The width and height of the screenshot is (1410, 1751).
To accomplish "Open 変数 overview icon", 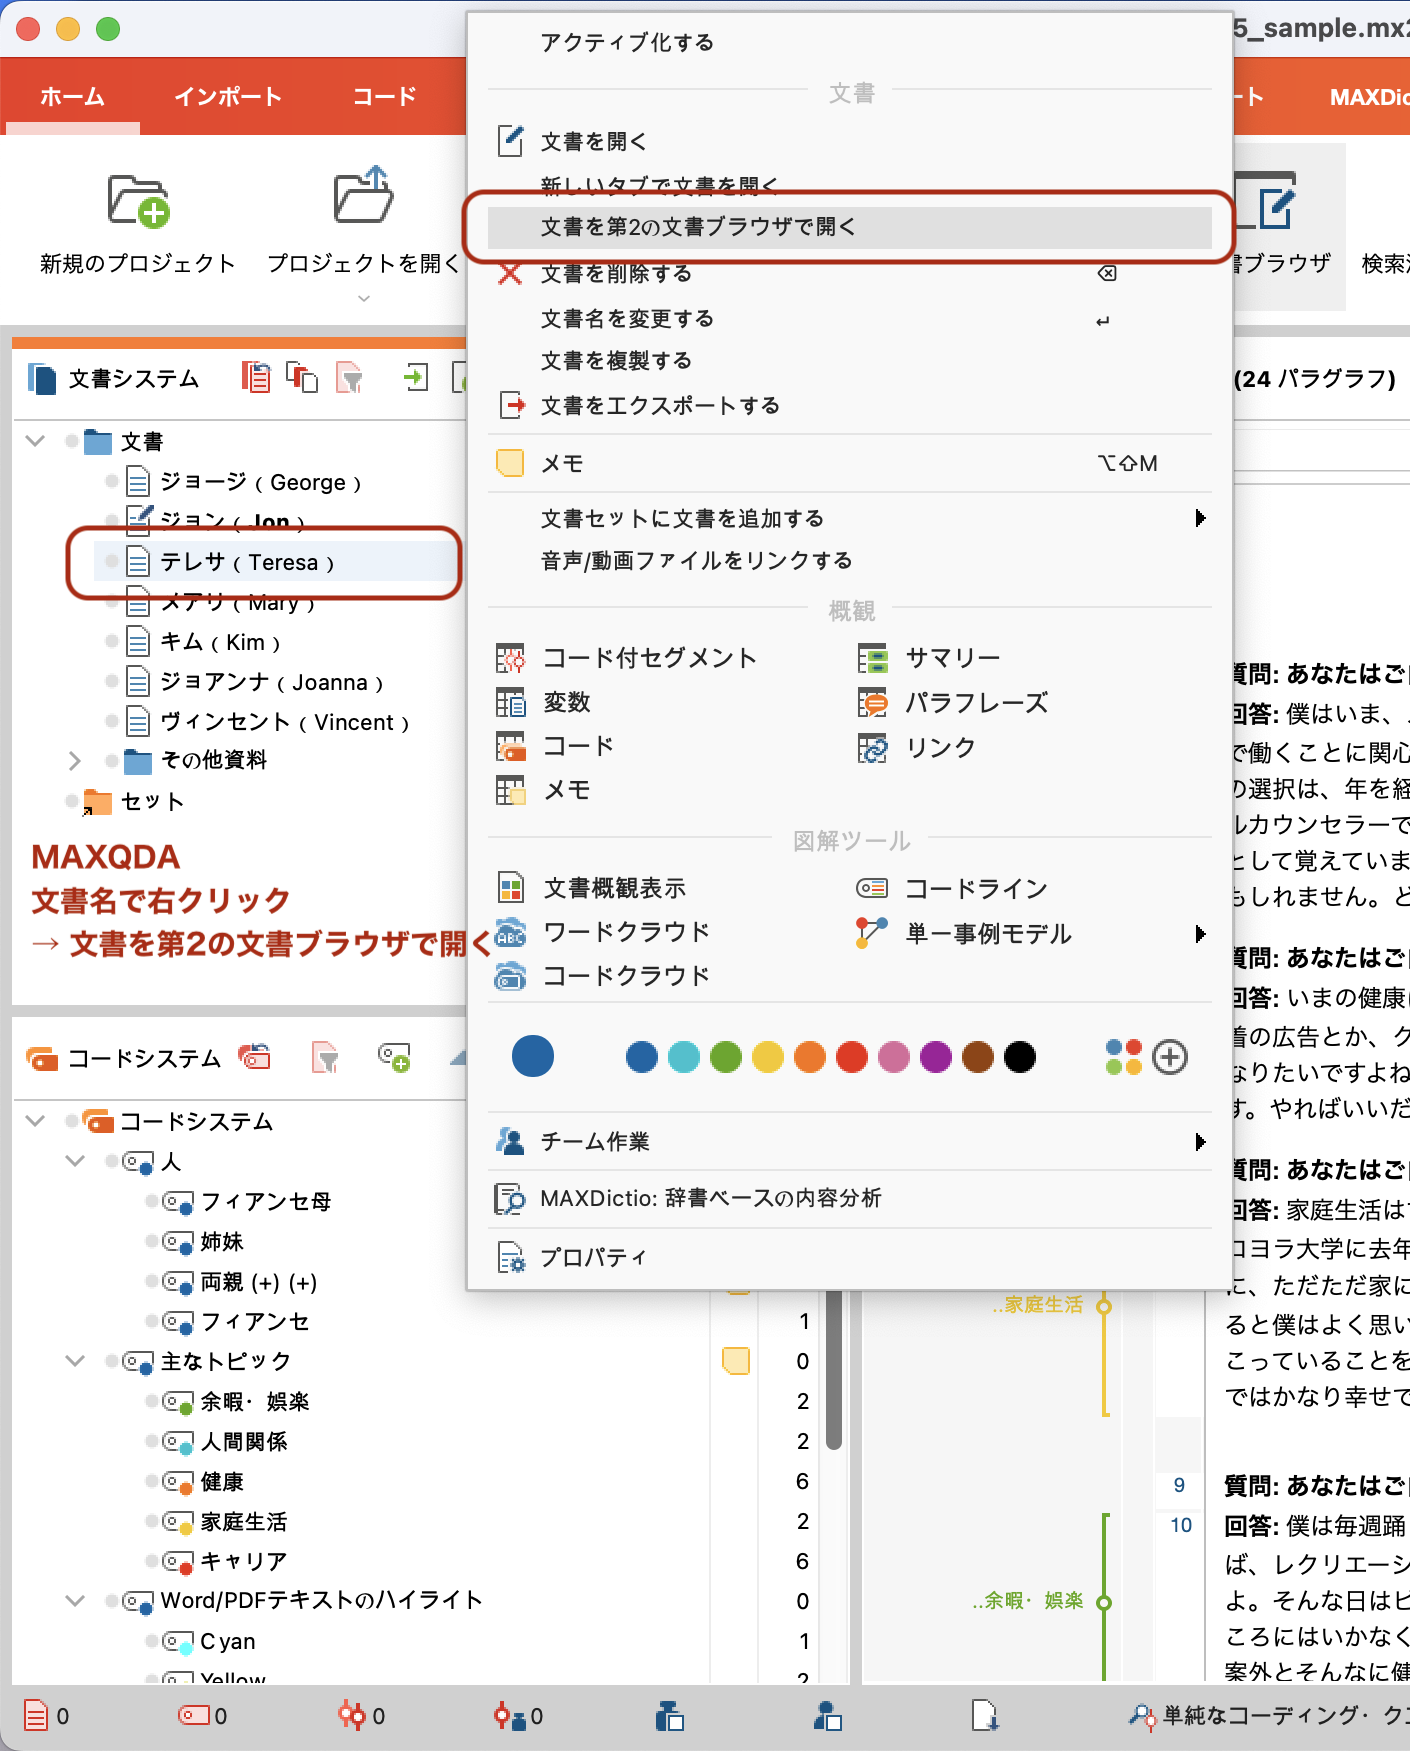I will (510, 702).
